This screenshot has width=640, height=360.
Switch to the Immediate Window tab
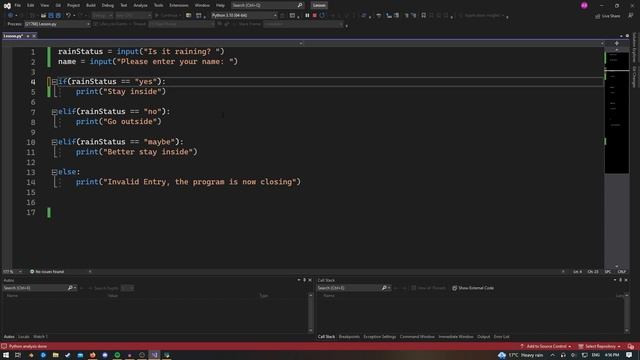click(x=456, y=337)
